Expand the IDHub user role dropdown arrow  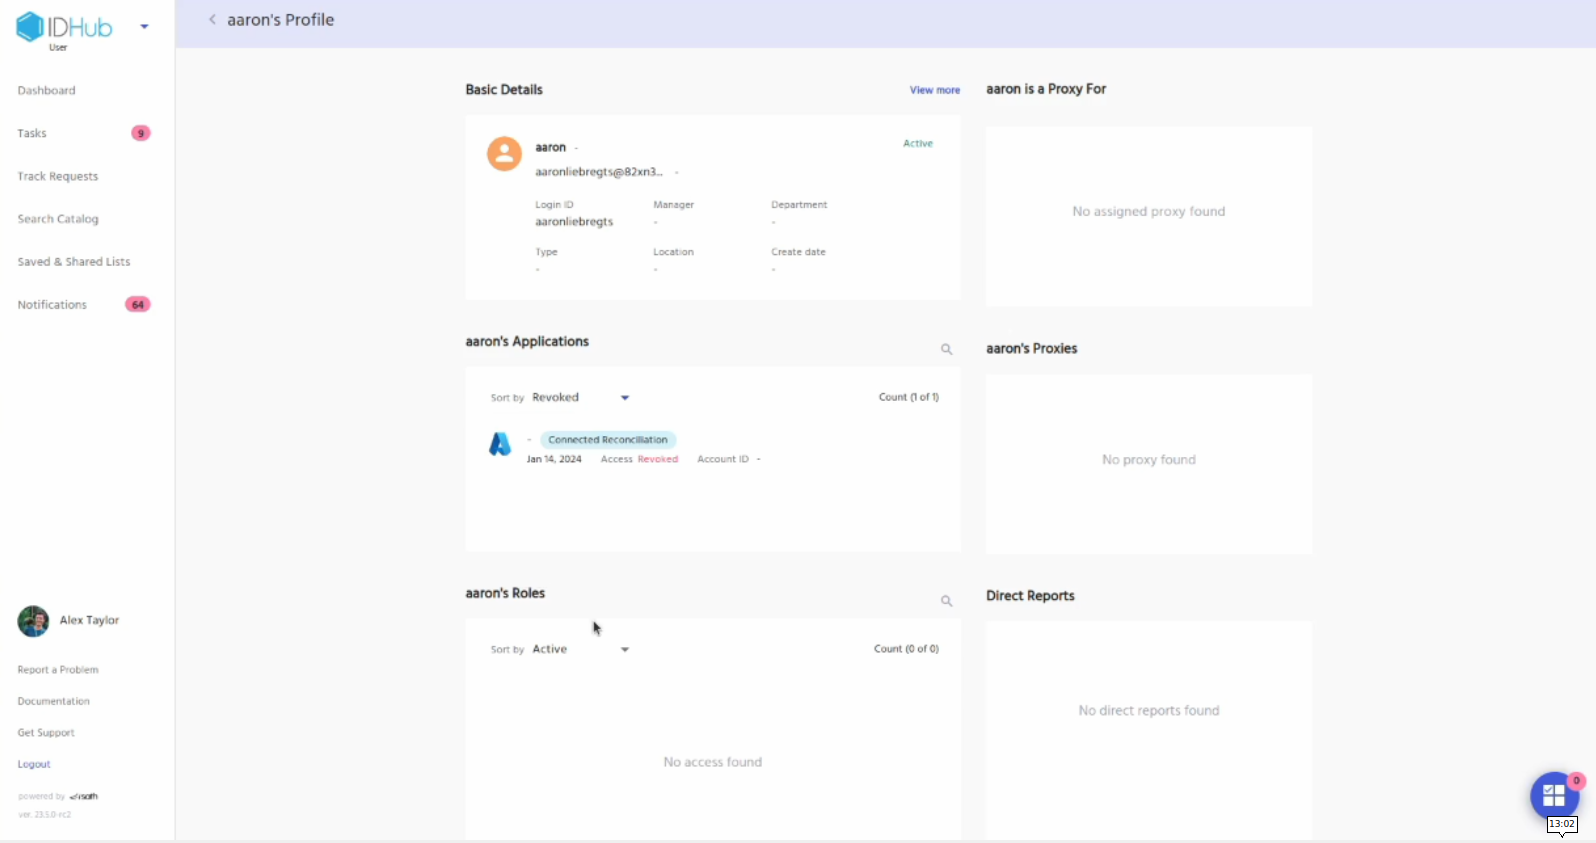click(x=145, y=27)
